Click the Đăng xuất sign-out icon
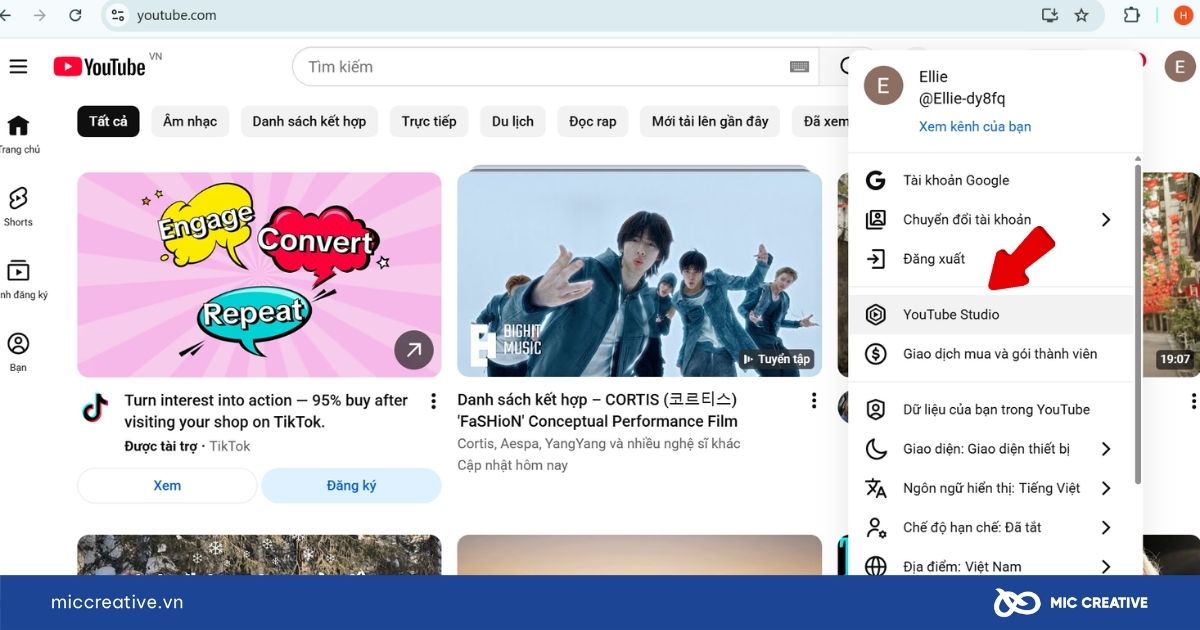1200x630 pixels. click(x=876, y=259)
